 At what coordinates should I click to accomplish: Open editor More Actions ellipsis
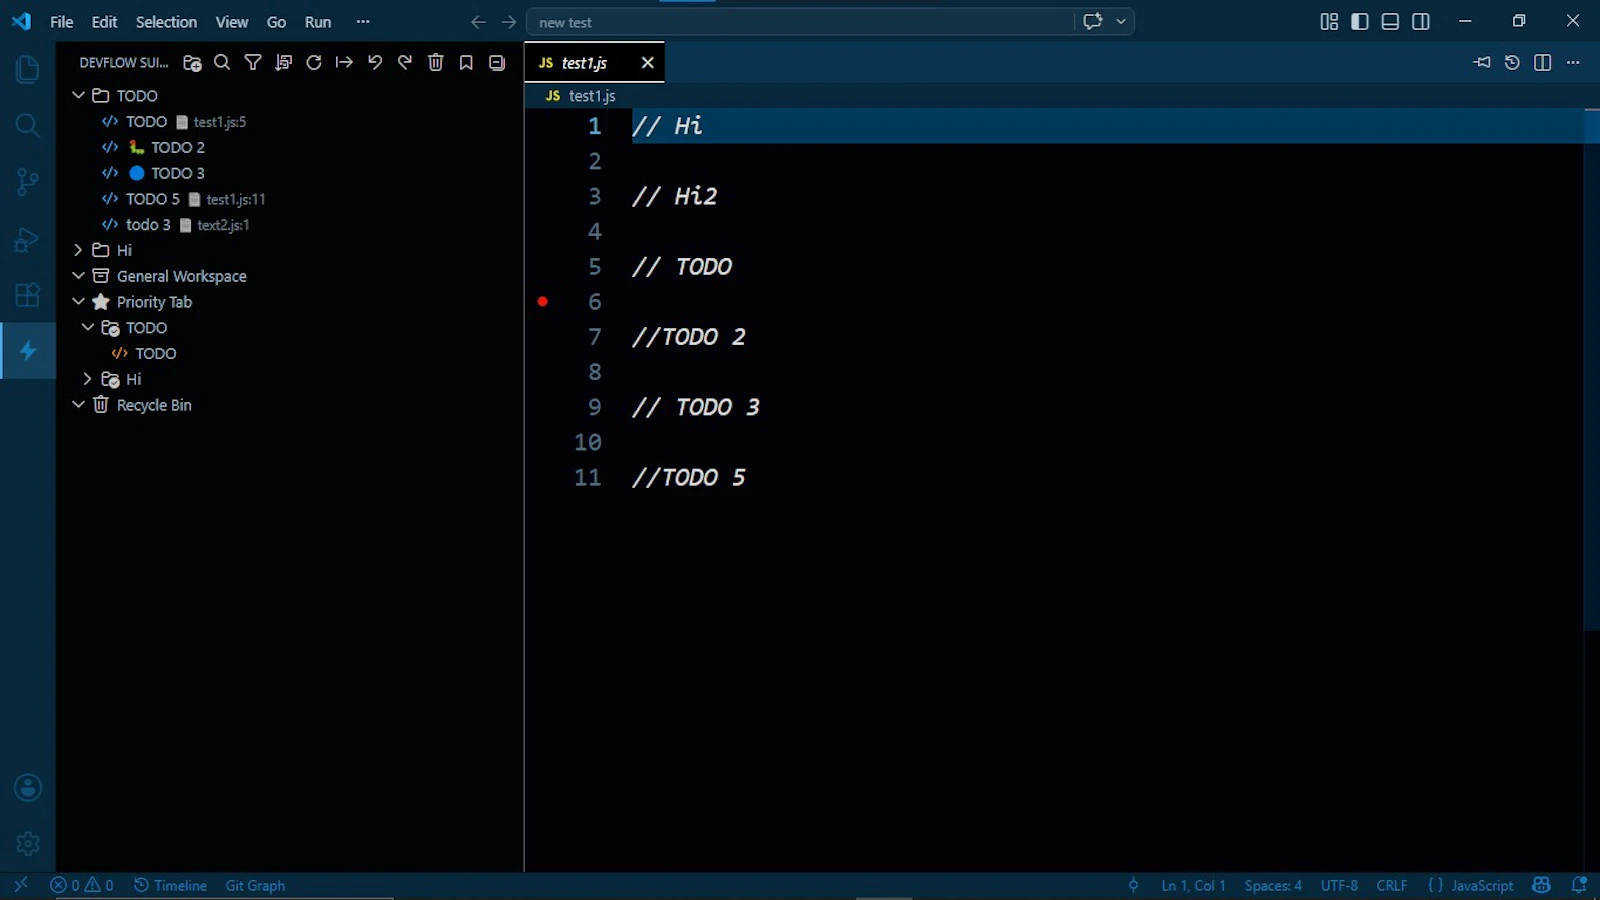pos(1573,63)
